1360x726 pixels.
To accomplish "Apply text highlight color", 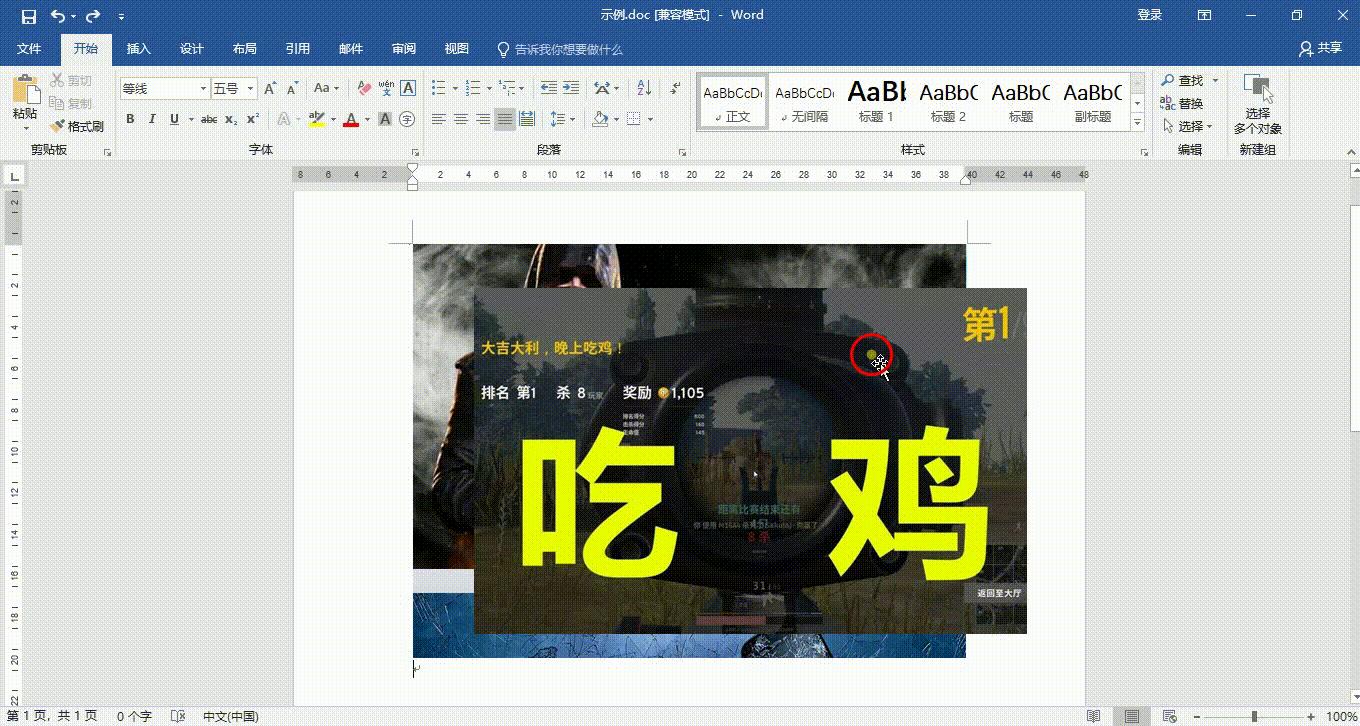I will point(316,119).
